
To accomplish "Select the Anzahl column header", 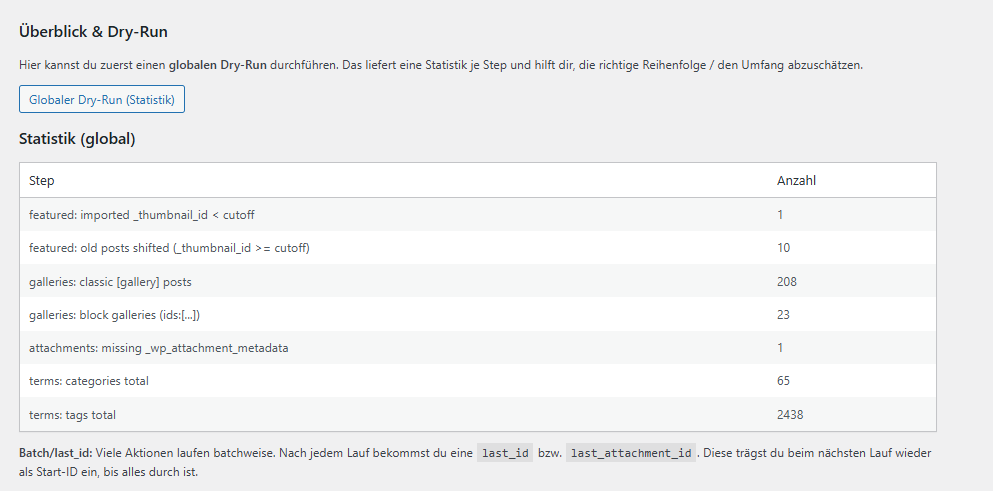I will (x=796, y=181).
